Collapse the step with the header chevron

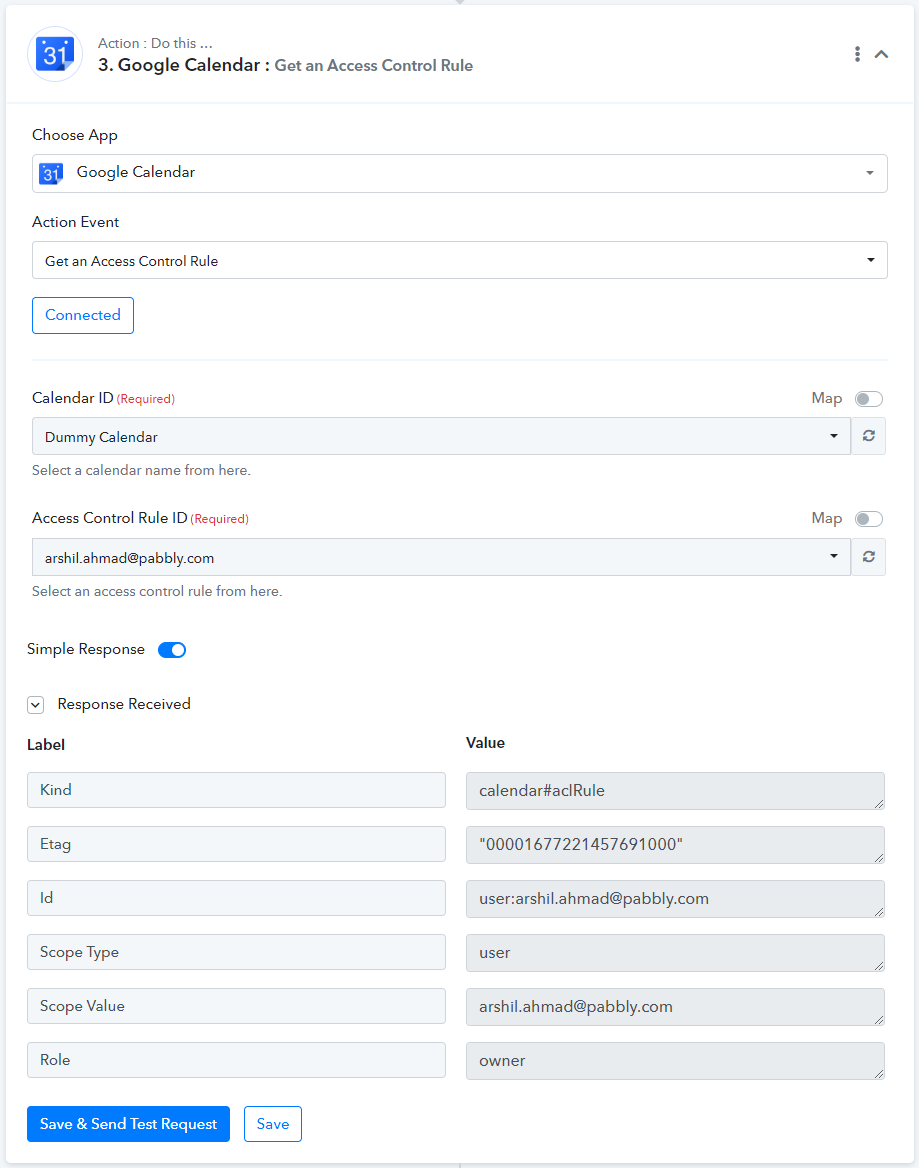click(x=881, y=54)
